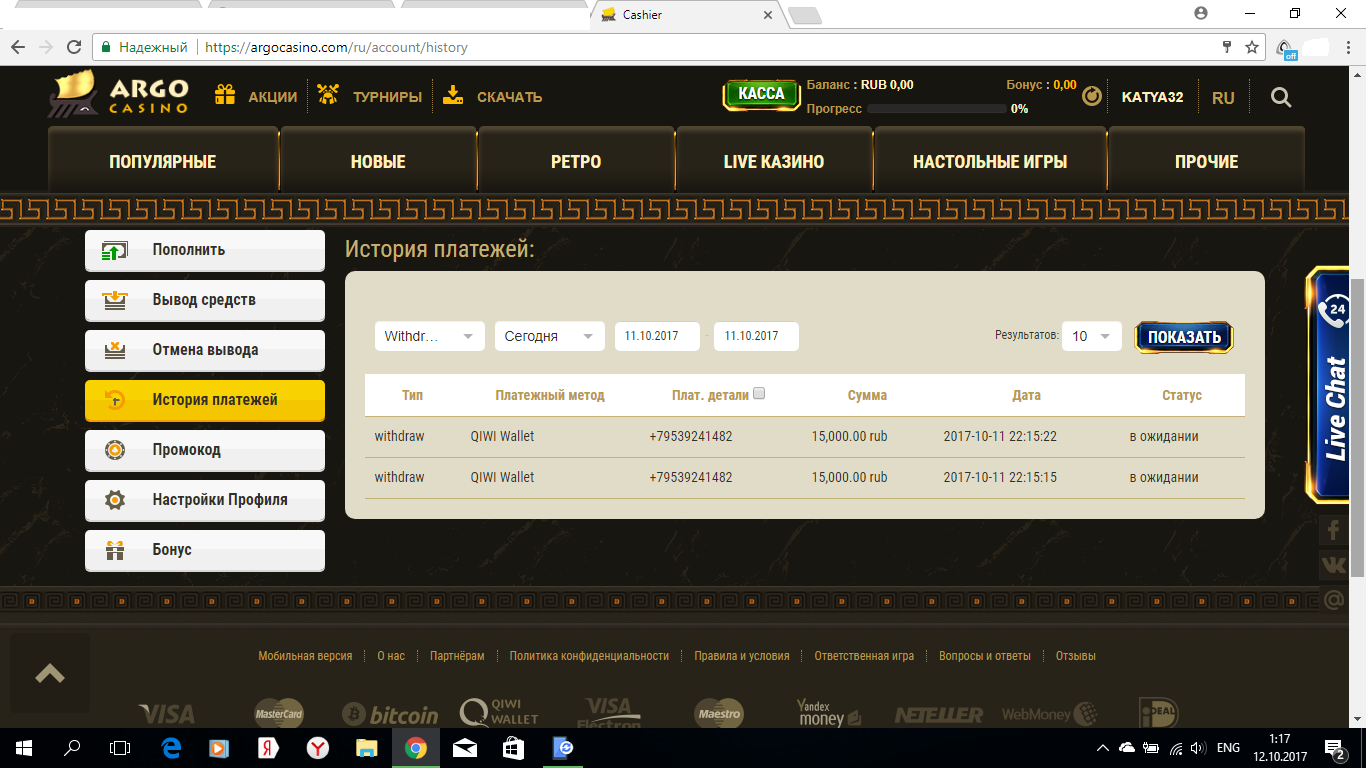
Task: Click the Статус column header
Action: 1182,395
